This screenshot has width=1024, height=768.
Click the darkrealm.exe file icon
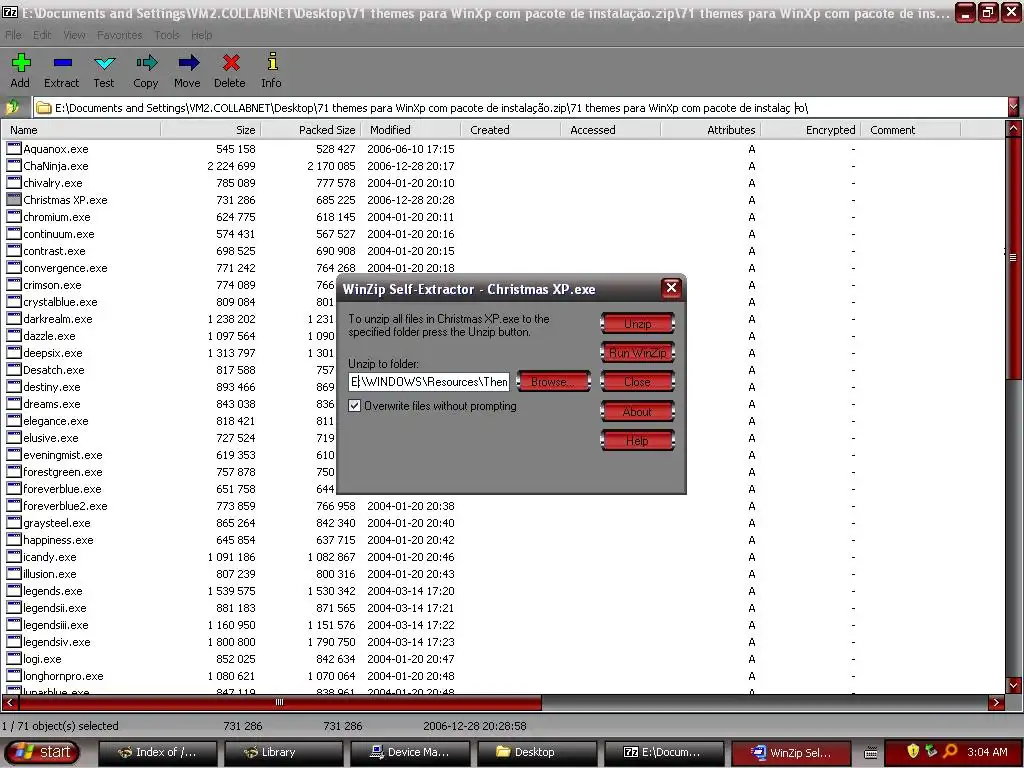click(x=14, y=318)
